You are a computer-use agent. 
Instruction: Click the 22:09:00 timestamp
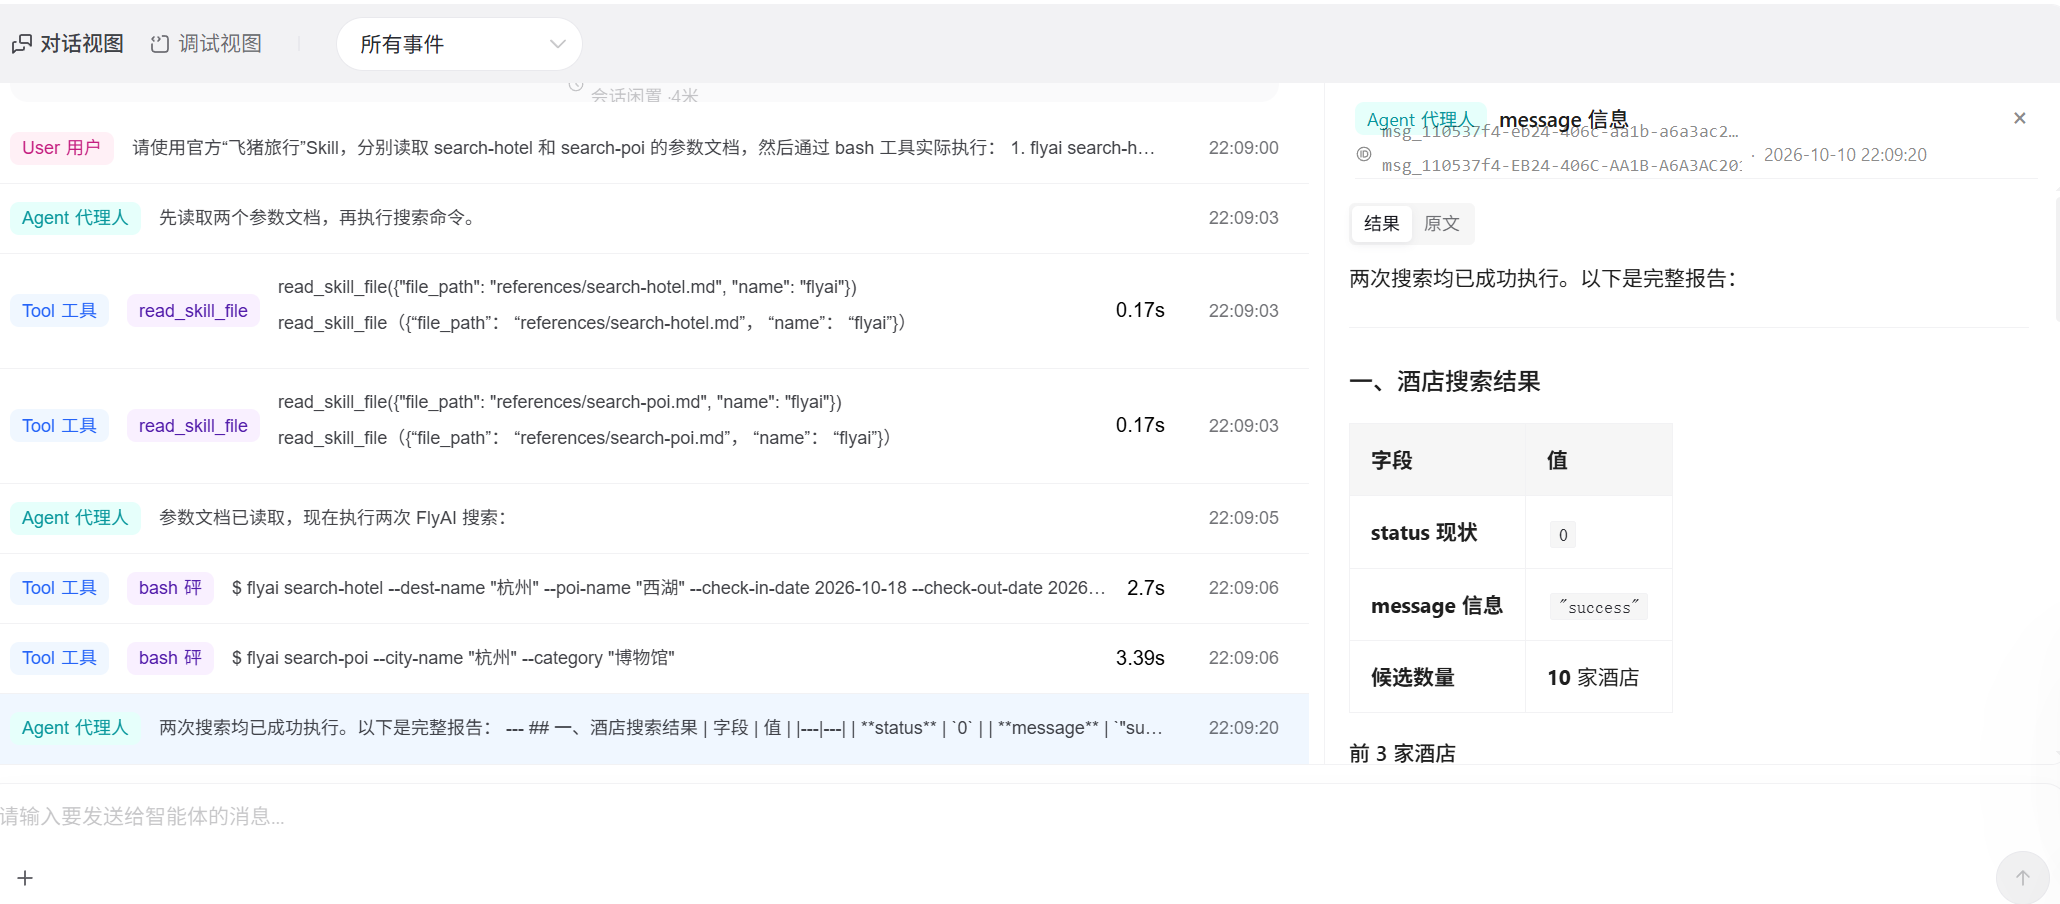(1243, 148)
